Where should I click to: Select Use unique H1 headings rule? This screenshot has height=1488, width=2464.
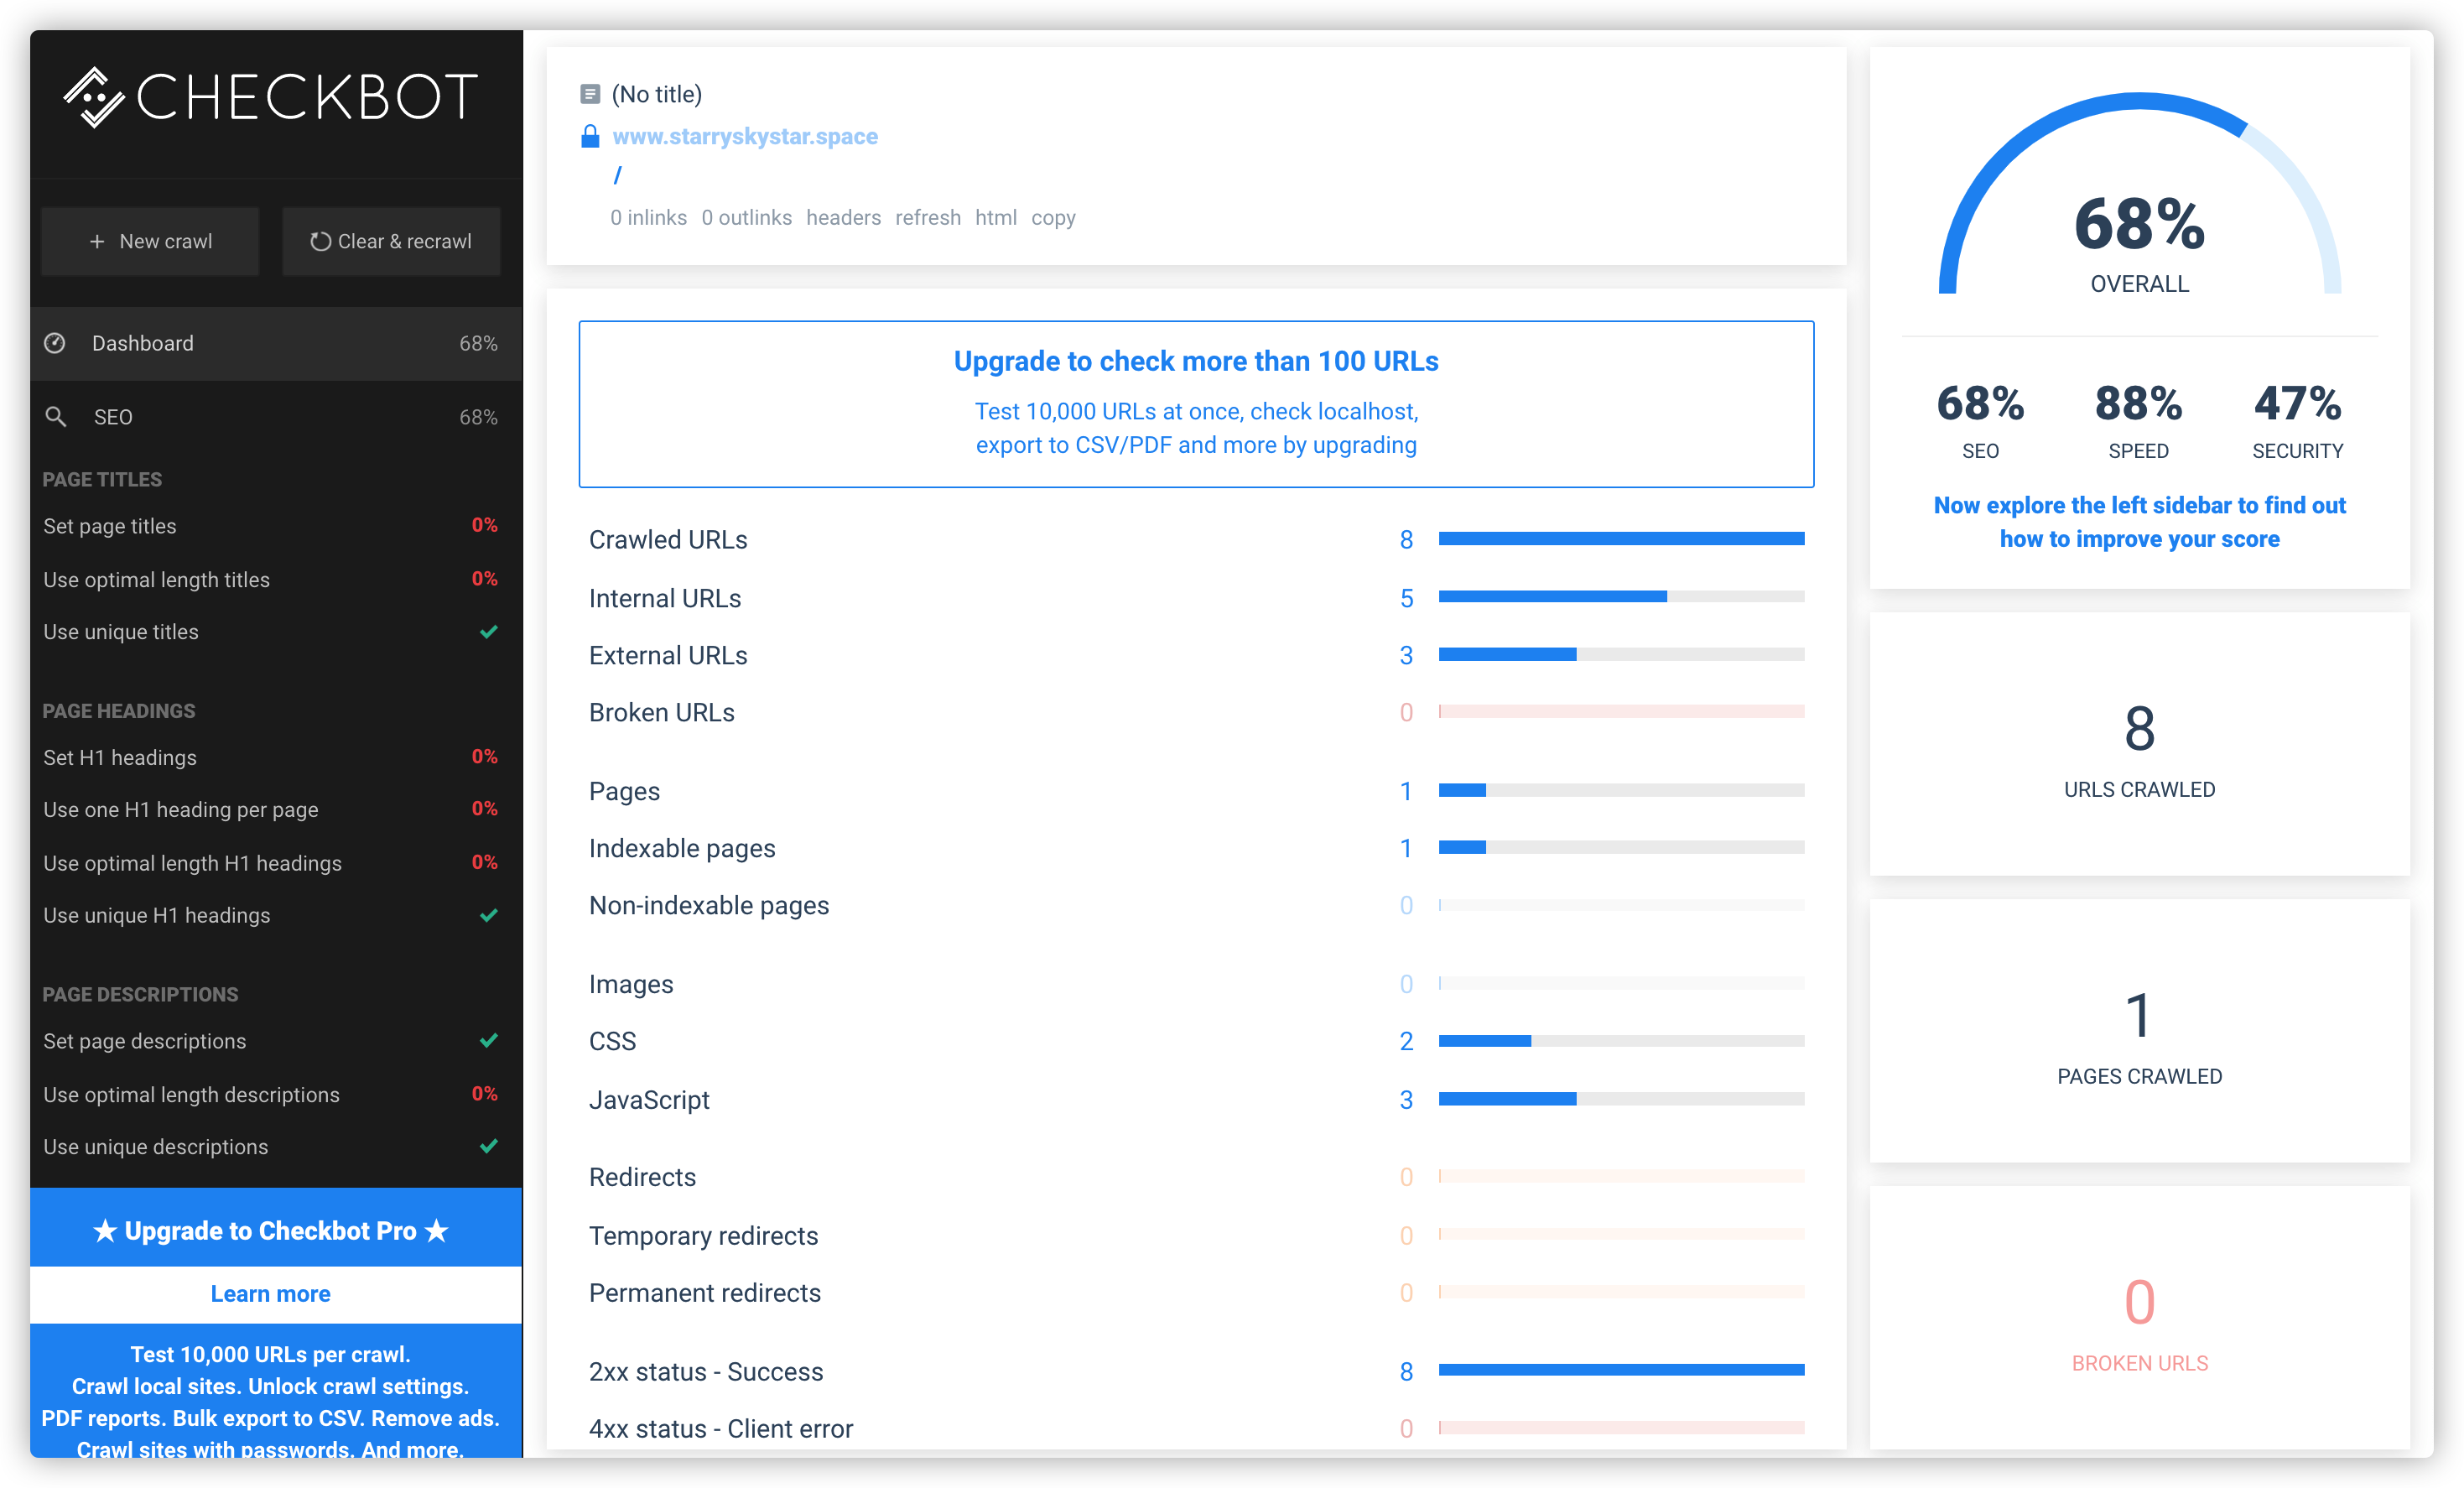[x=270, y=915]
